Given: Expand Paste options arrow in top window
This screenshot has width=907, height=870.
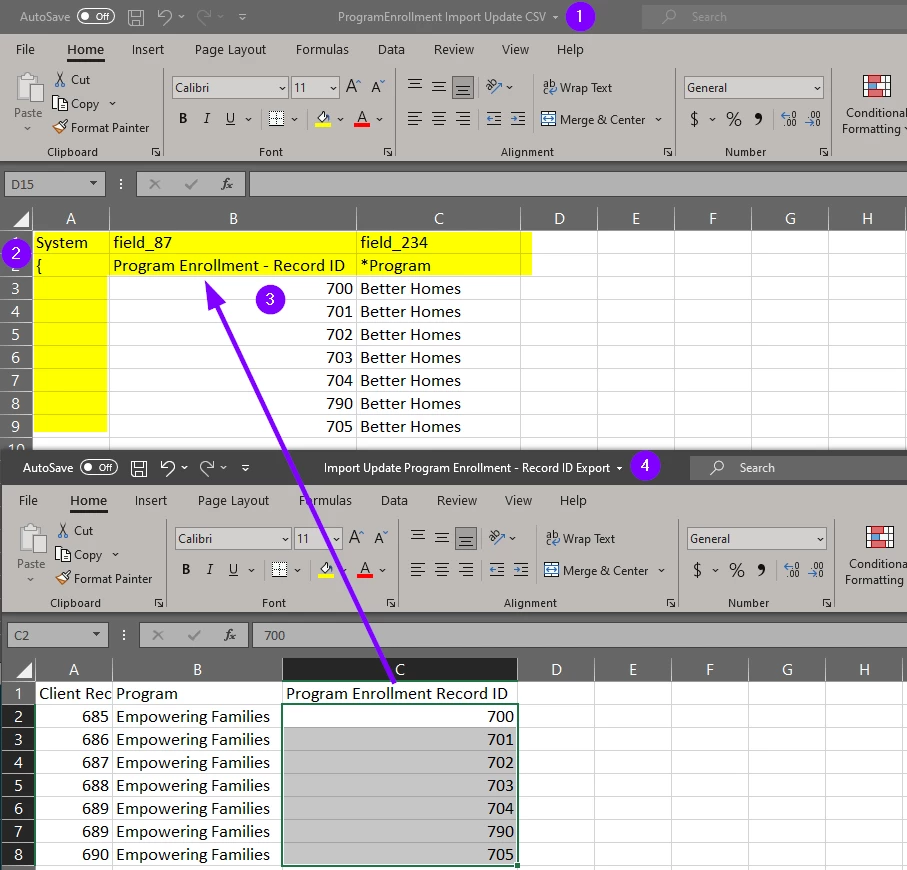Looking at the screenshot, I should tap(27, 128).
